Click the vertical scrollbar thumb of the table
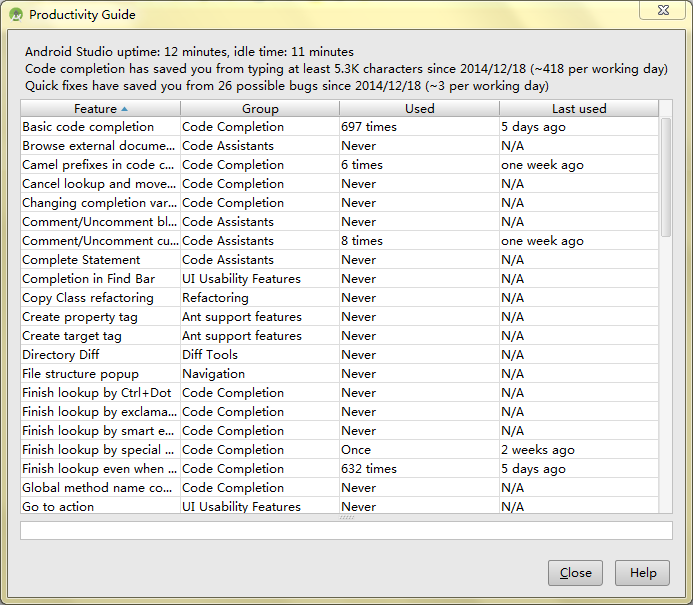The width and height of the screenshot is (693, 605). (666, 177)
